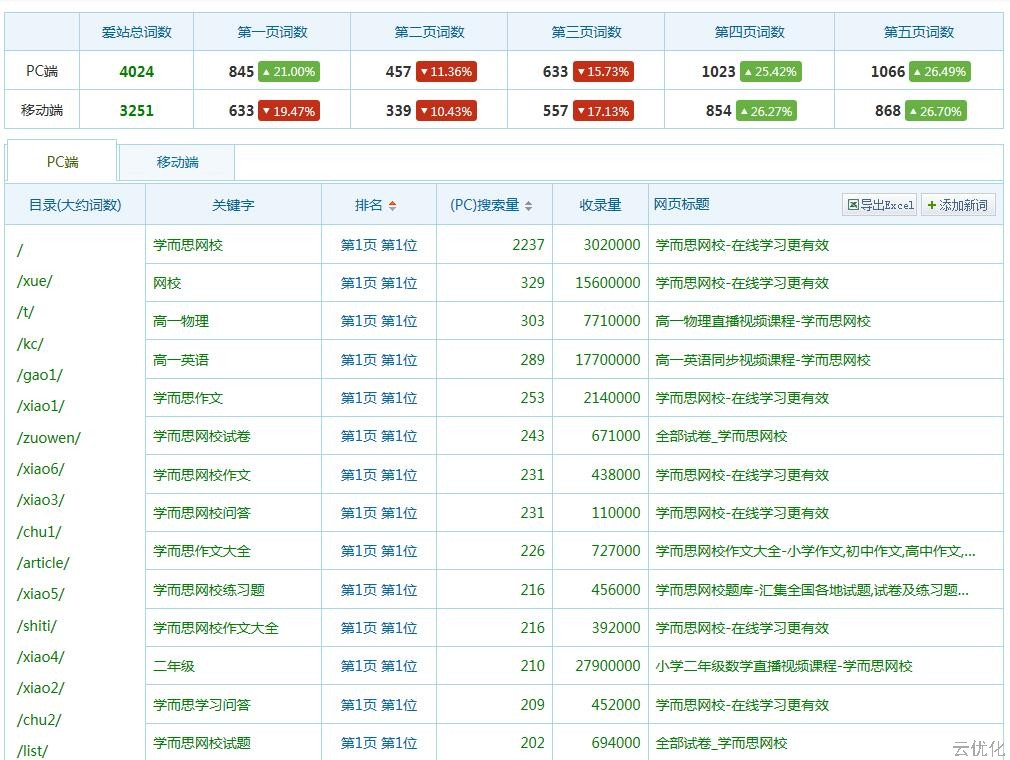Select the / root directory entry

(x=20, y=250)
